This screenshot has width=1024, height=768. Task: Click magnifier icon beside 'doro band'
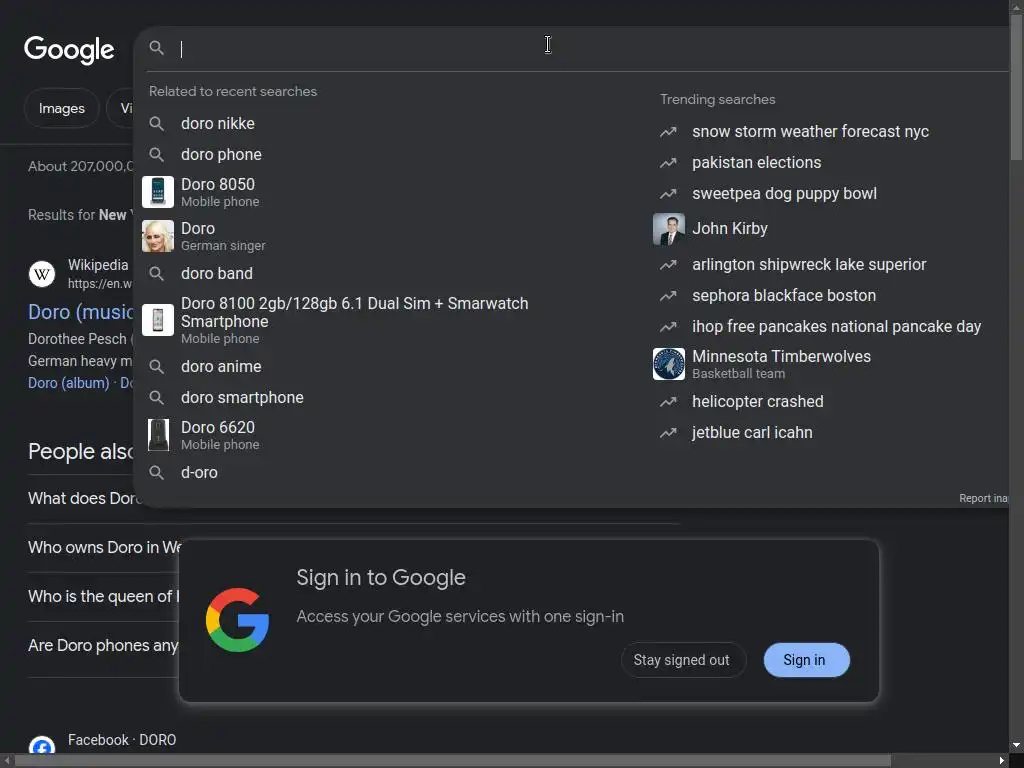156,274
